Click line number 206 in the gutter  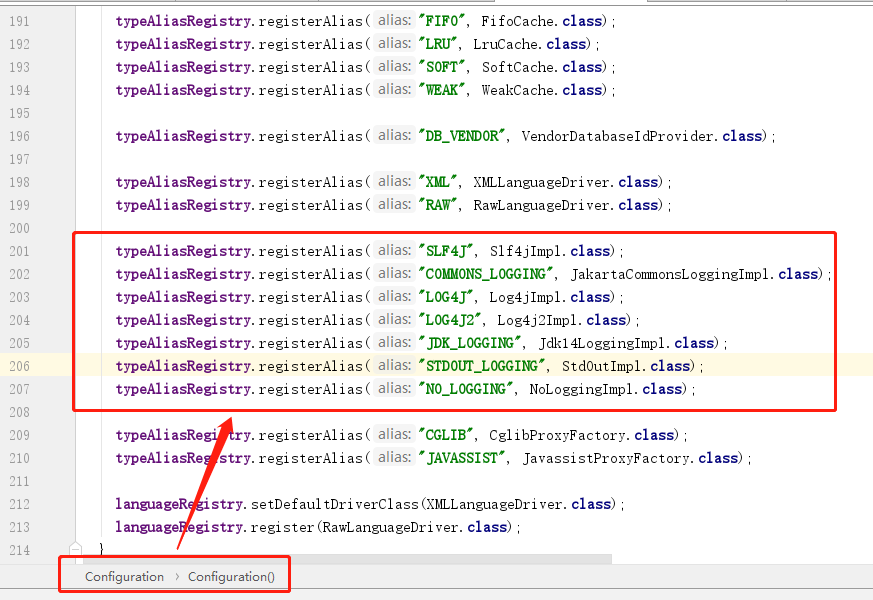coord(19,366)
